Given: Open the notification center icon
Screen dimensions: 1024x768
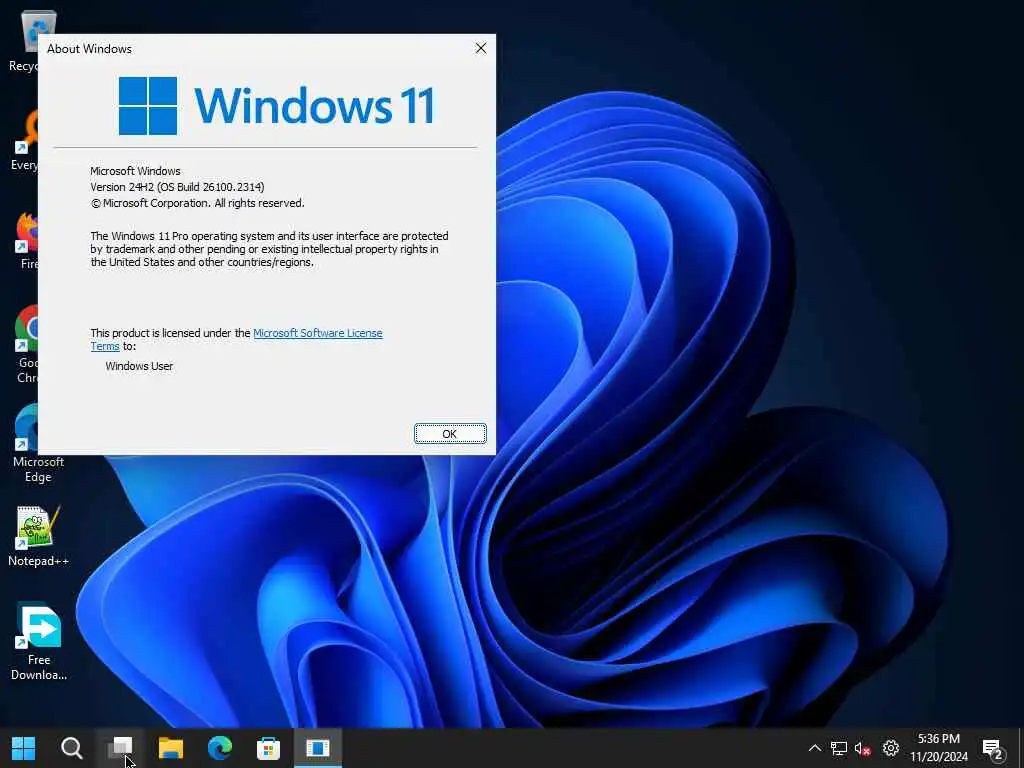Looking at the screenshot, I should tap(992, 749).
